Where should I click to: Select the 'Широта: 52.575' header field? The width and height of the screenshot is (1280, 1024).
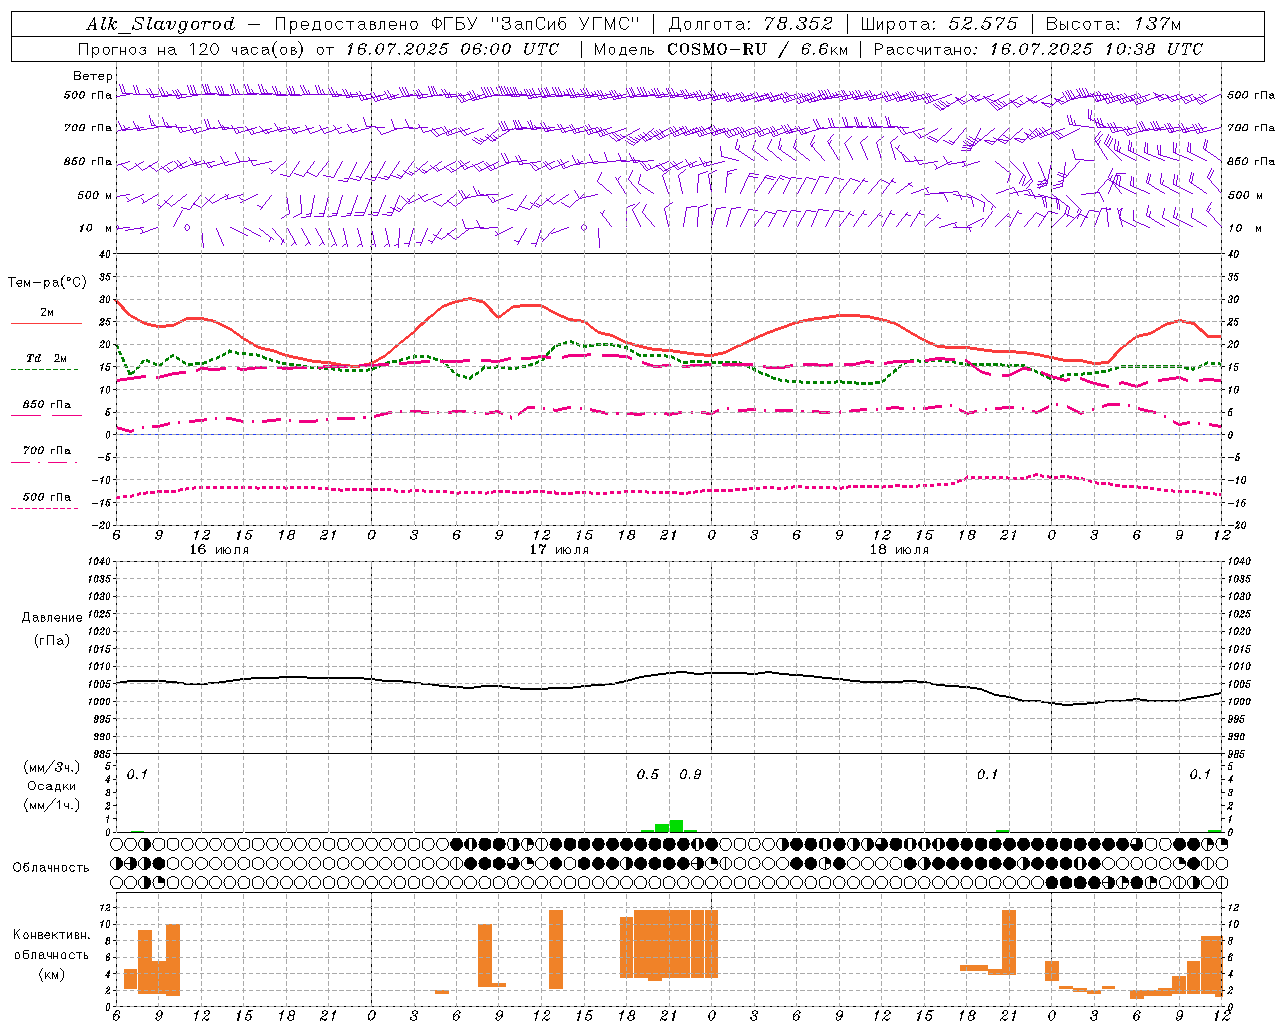coord(939,24)
